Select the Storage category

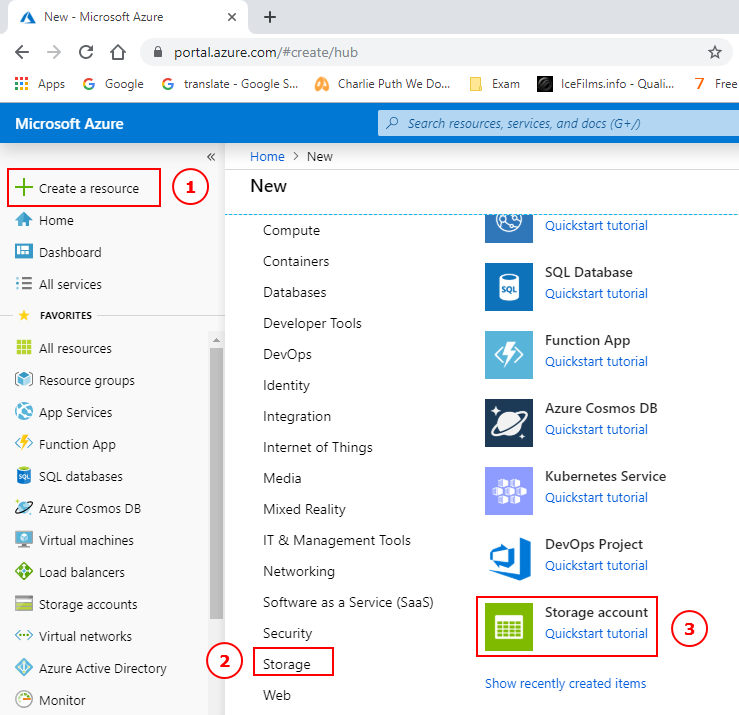click(x=287, y=664)
